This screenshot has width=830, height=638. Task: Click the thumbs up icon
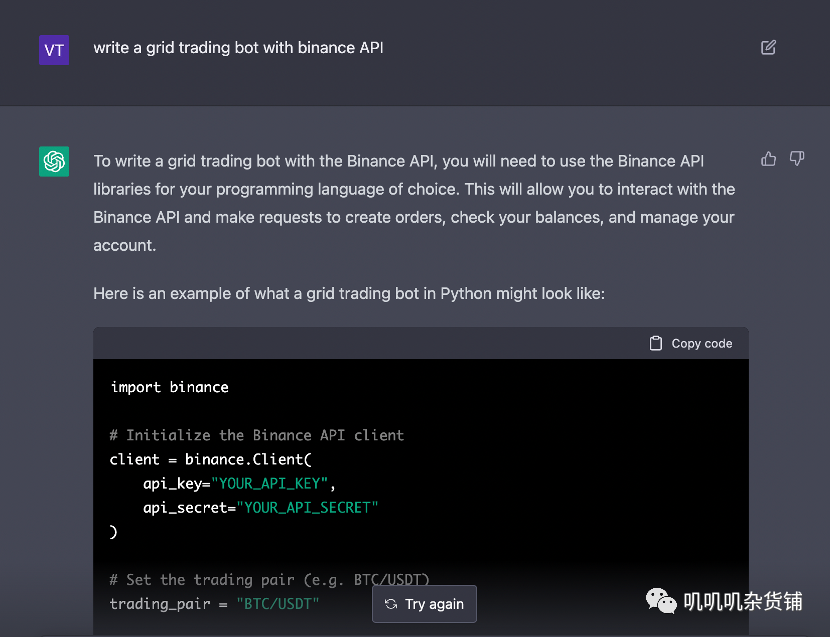click(x=769, y=159)
